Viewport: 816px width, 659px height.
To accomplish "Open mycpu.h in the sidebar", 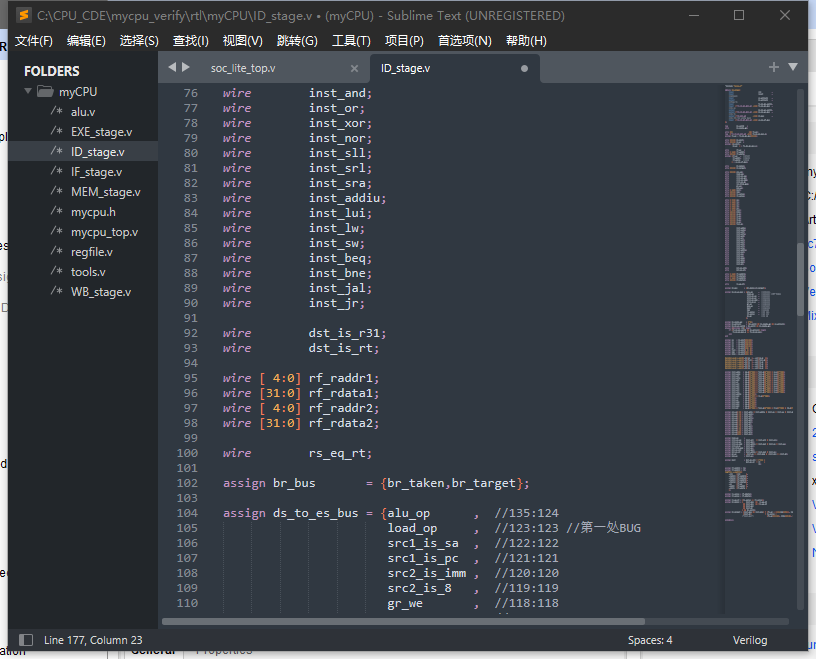I will point(93,212).
